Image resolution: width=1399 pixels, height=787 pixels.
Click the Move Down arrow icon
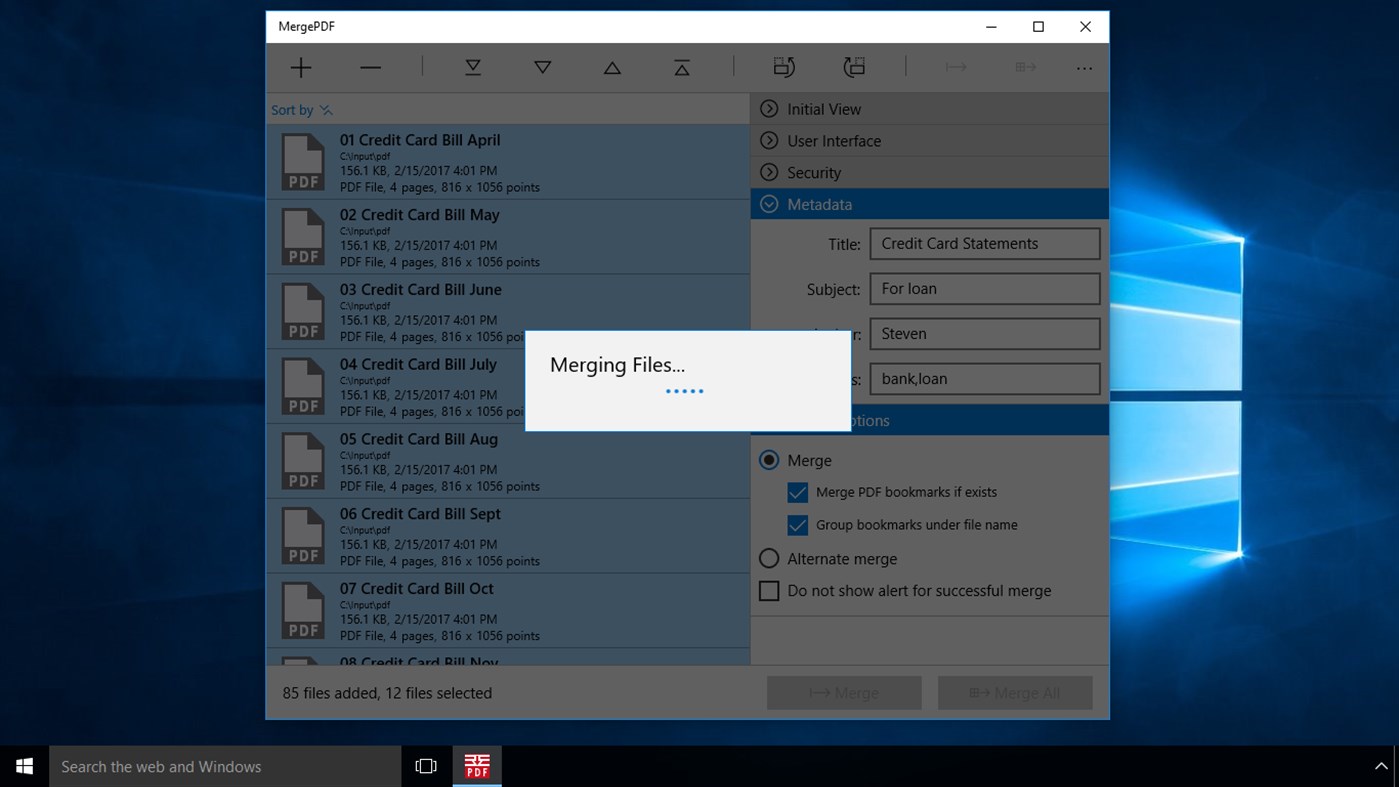(542, 67)
